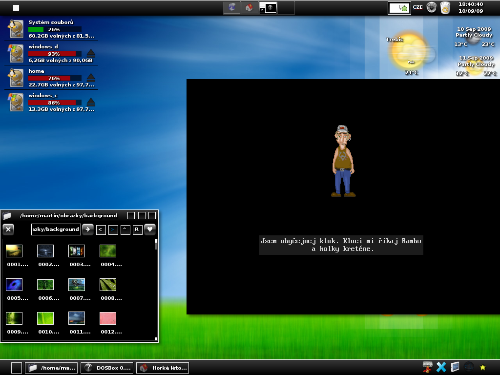Click the green Systém souborů usage bar
The image size is (500, 375).
coord(55,29)
